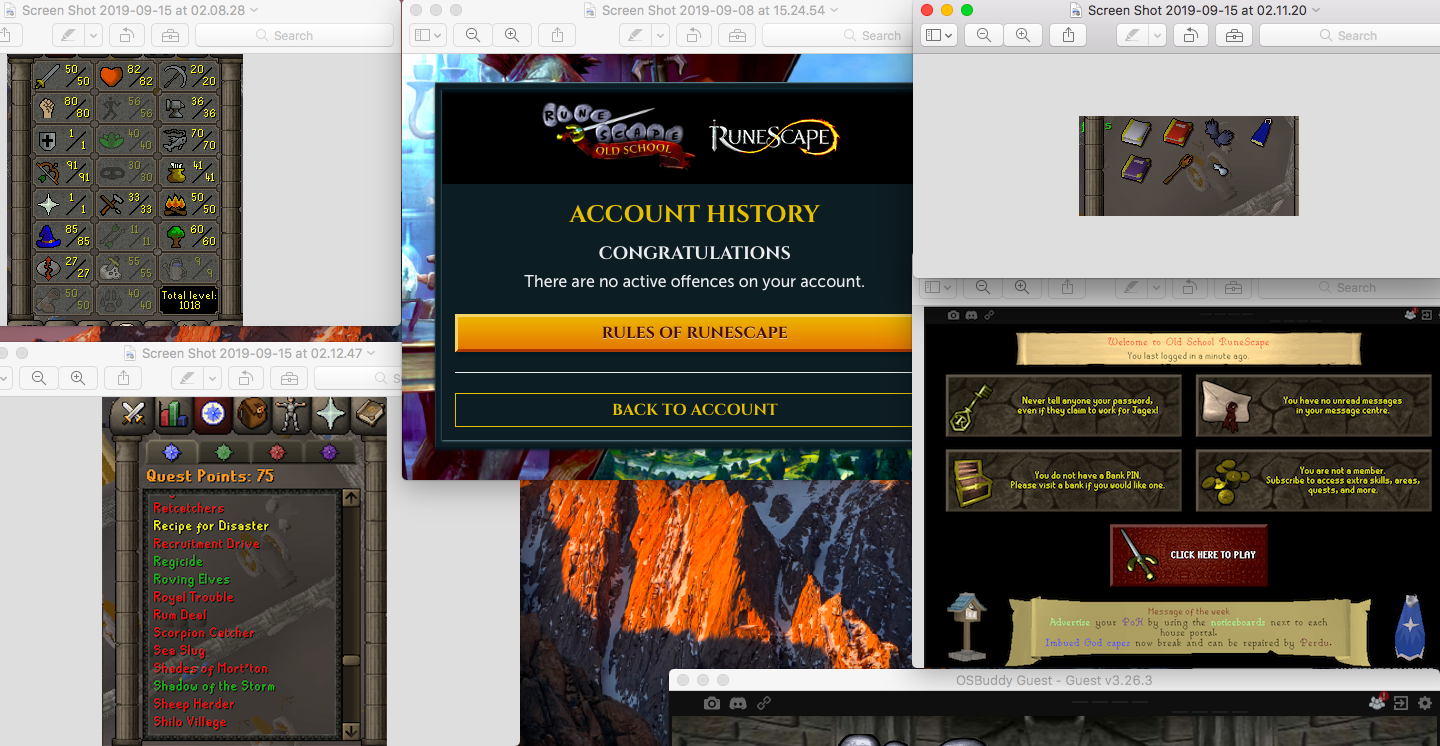Click the BACK TO ACCOUNT button
The image size is (1440, 746).
[684, 410]
